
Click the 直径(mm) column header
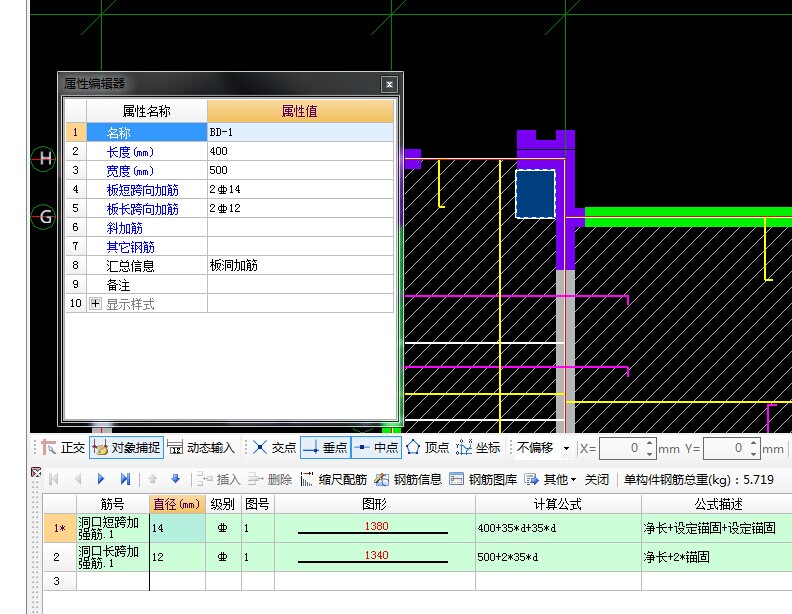(x=177, y=504)
